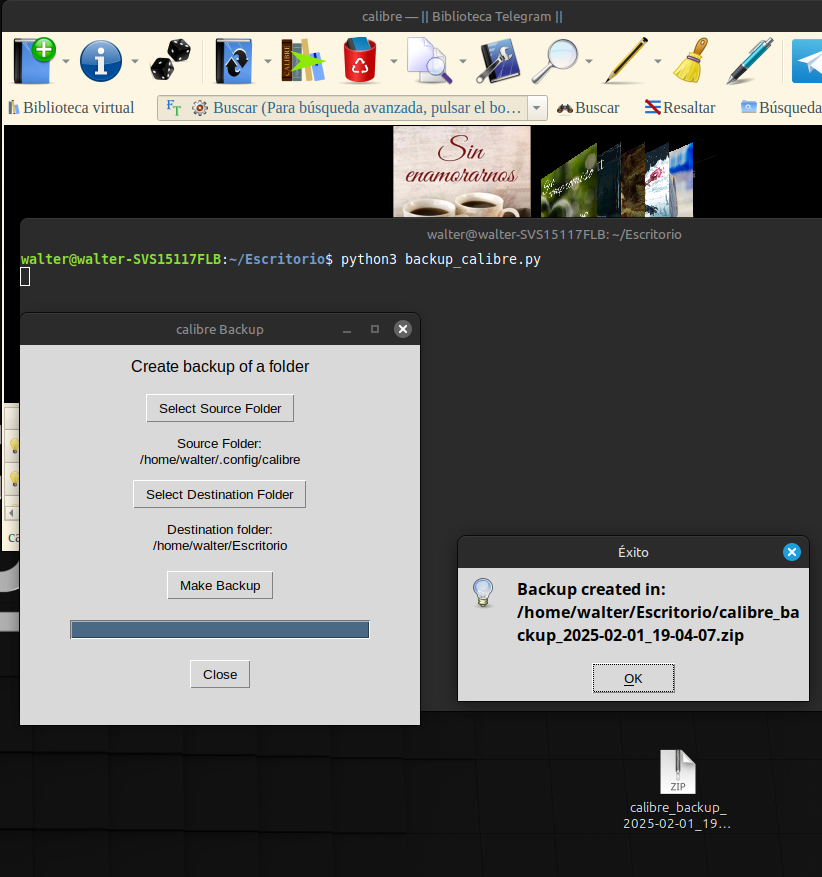Click the /home/walter/.config/calibre source path text
Image resolution: width=822 pixels, height=877 pixels.
pos(220,460)
